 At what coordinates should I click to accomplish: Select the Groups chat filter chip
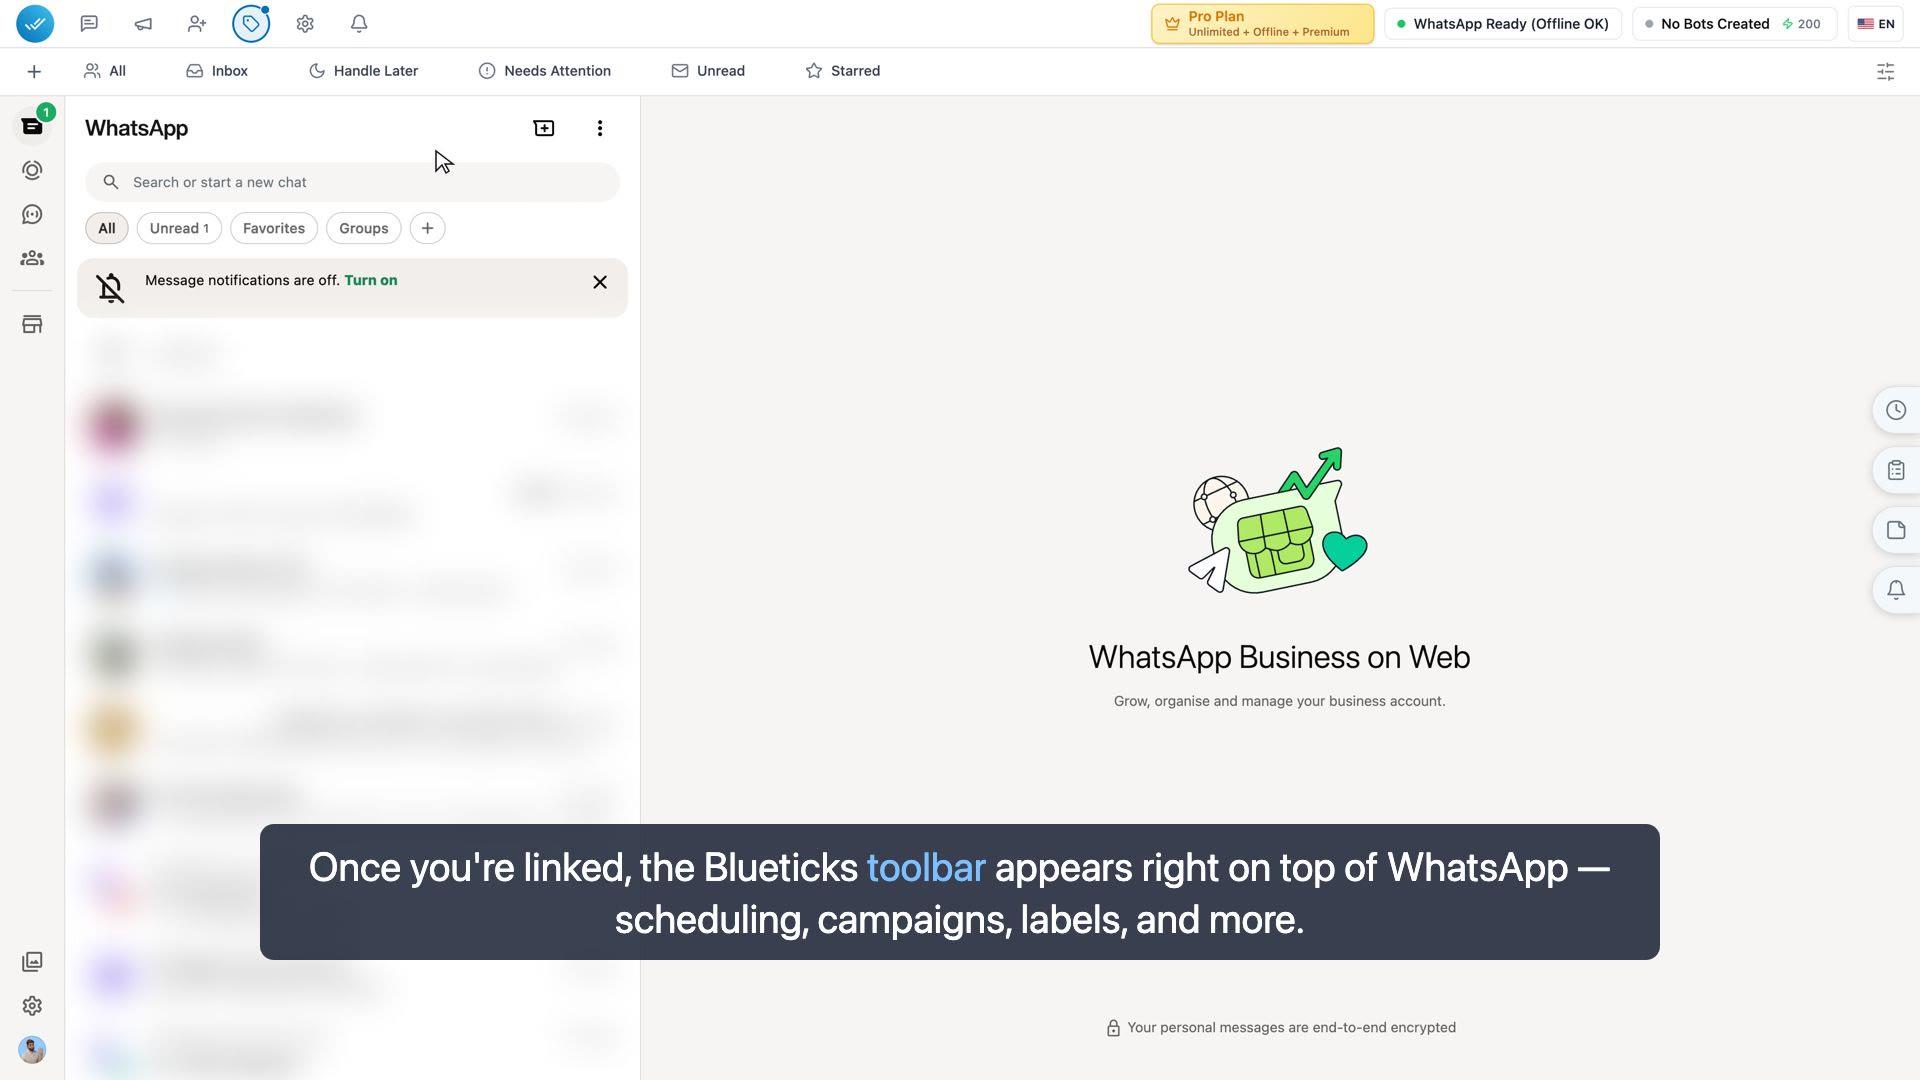[364, 228]
